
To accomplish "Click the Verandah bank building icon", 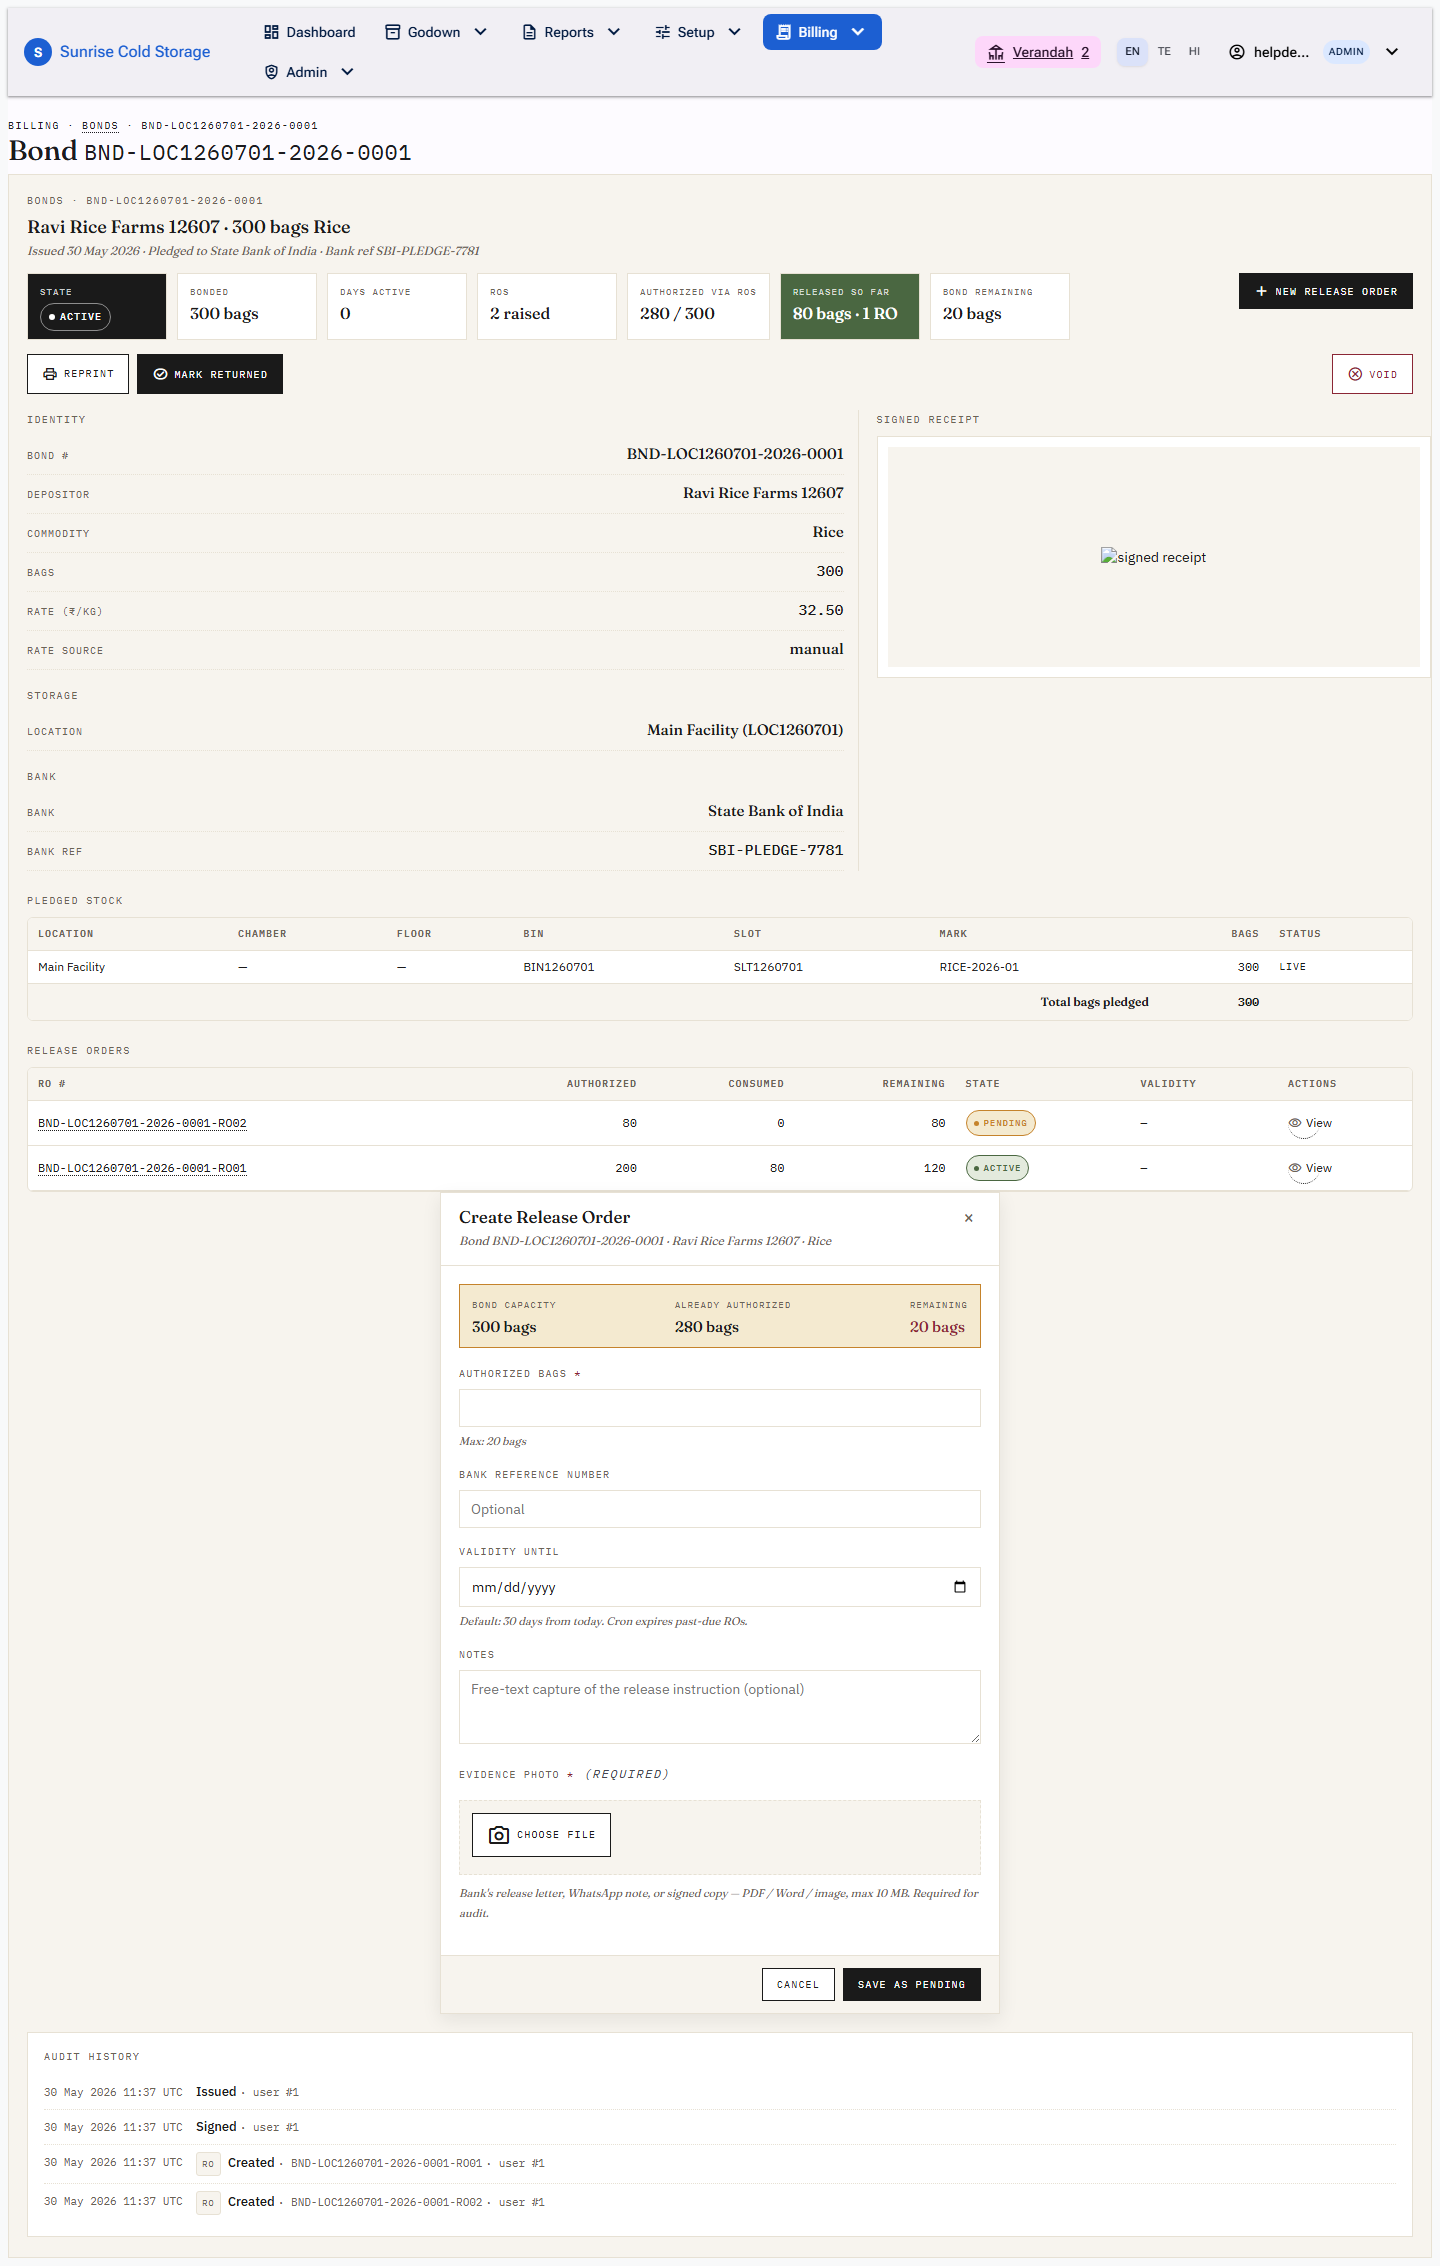I will [996, 52].
